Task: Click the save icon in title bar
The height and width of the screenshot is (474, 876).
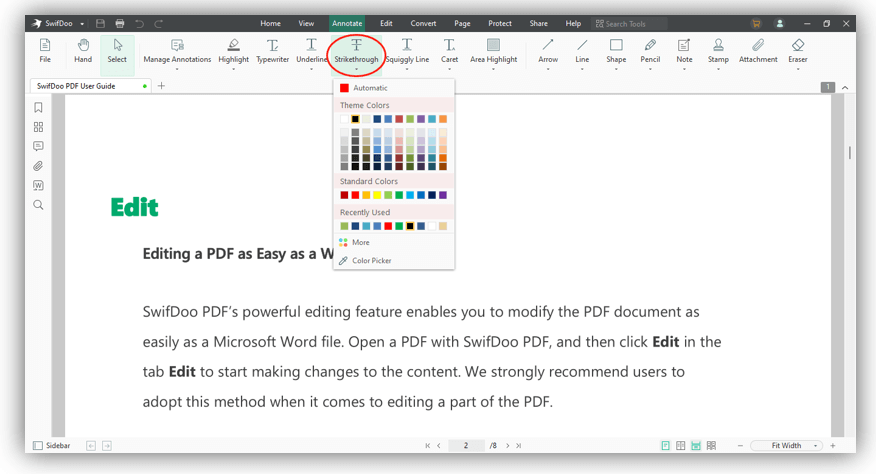Action: 101,23
